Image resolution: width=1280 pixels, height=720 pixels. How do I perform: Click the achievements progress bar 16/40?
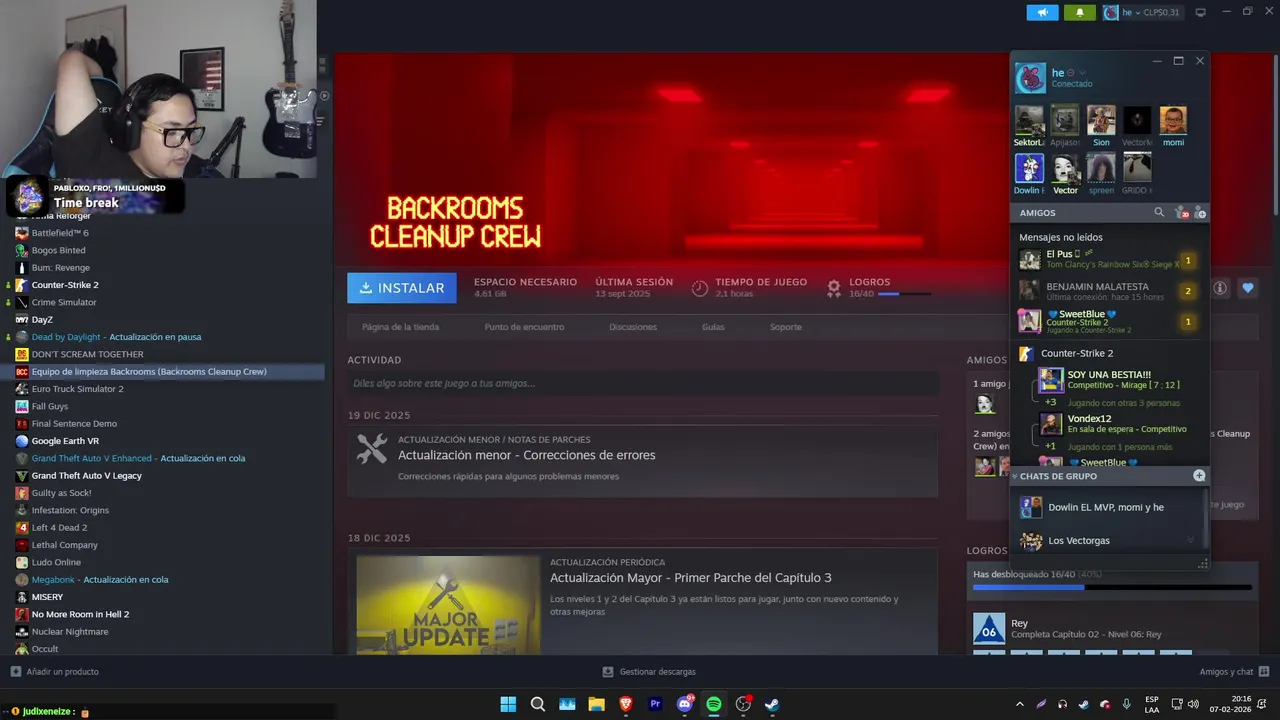pos(1112,587)
